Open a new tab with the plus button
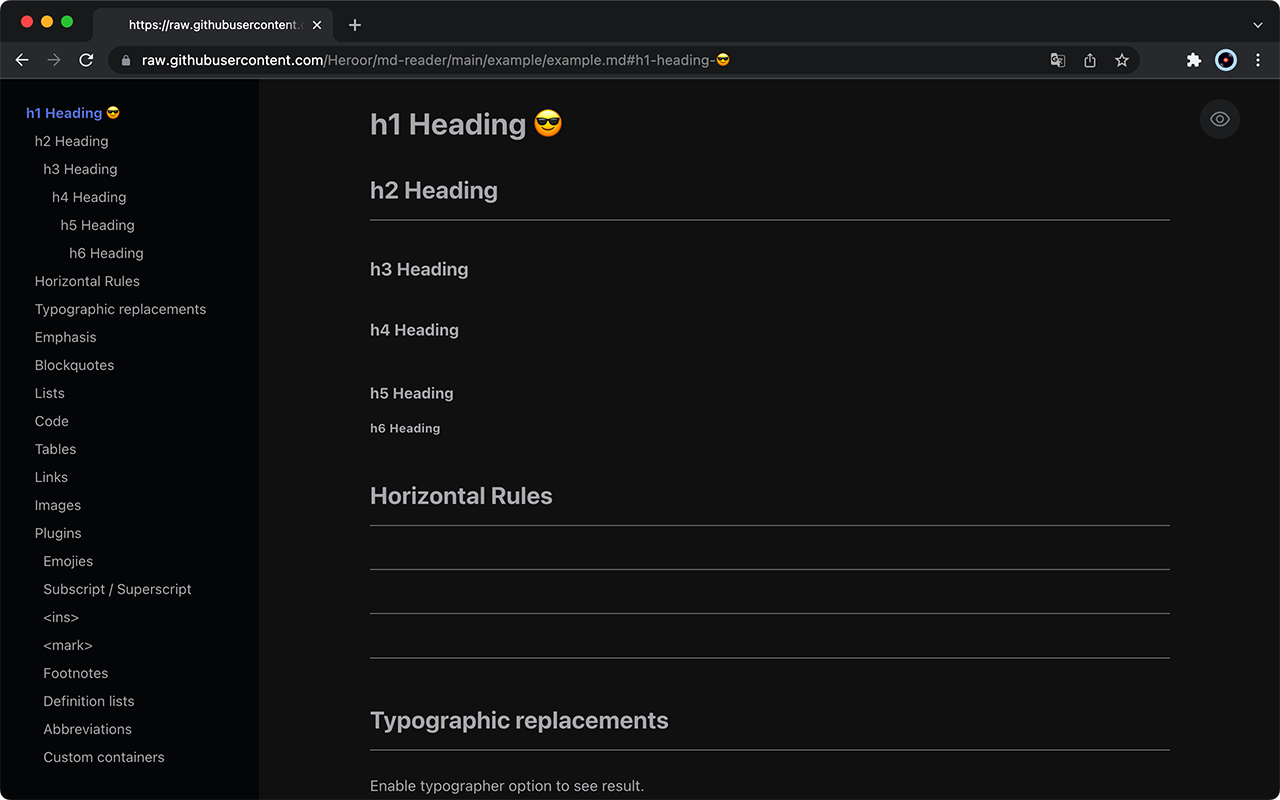 (354, 24)
